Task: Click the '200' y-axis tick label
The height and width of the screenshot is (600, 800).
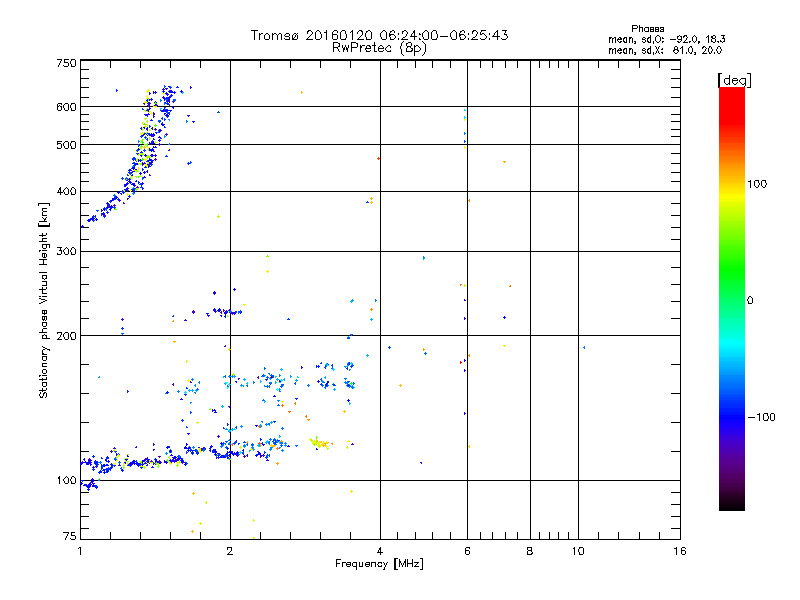Action: coord(66,336)
